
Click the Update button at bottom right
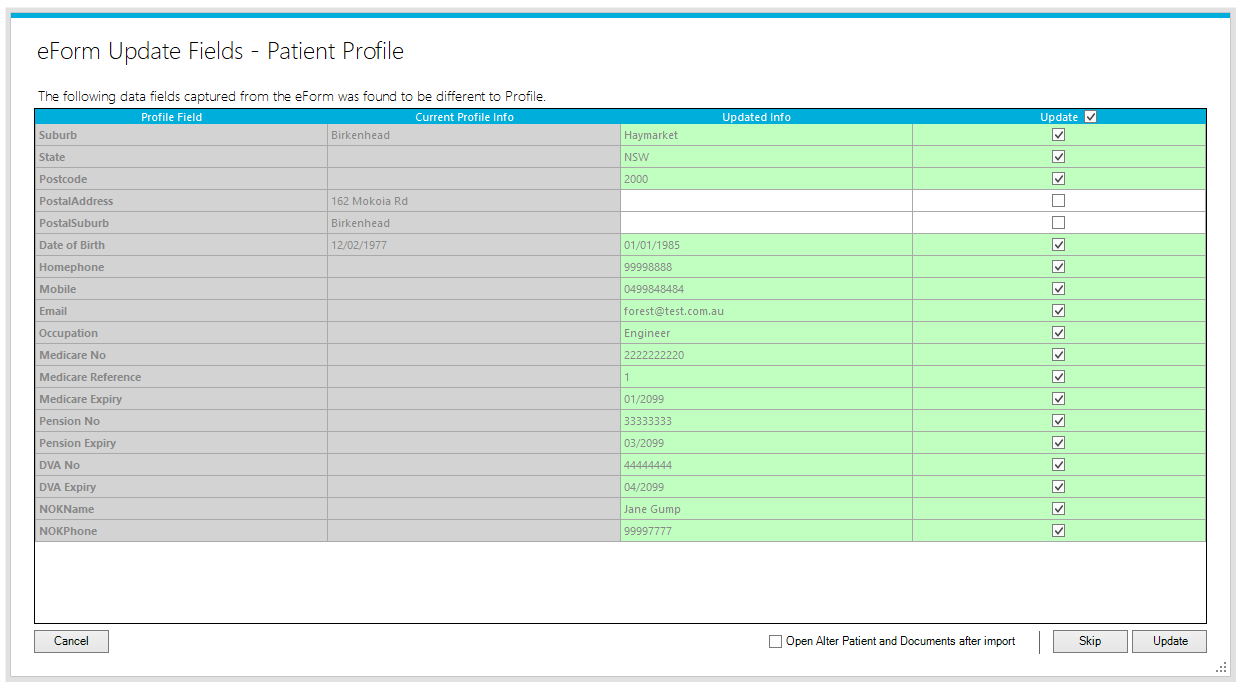click(x=1169, y=641)
